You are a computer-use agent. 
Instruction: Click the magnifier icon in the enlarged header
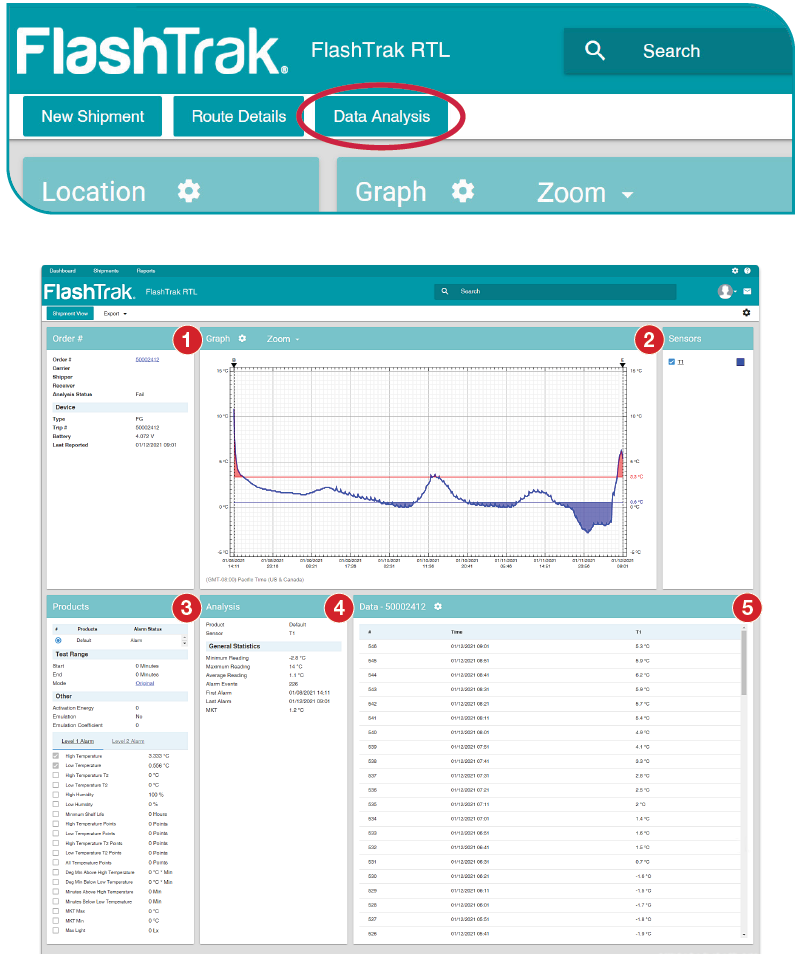(594, 50)
